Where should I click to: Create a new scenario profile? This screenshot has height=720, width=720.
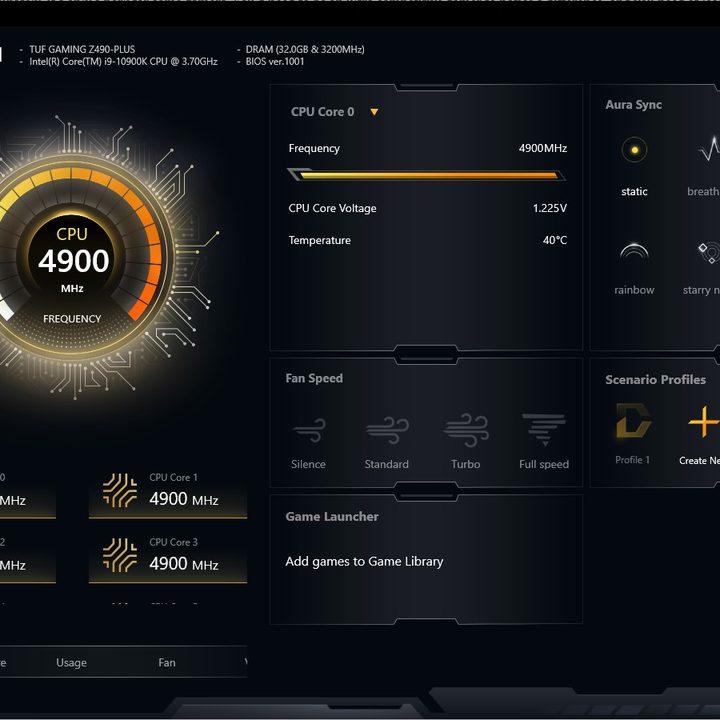pos(703,421)
